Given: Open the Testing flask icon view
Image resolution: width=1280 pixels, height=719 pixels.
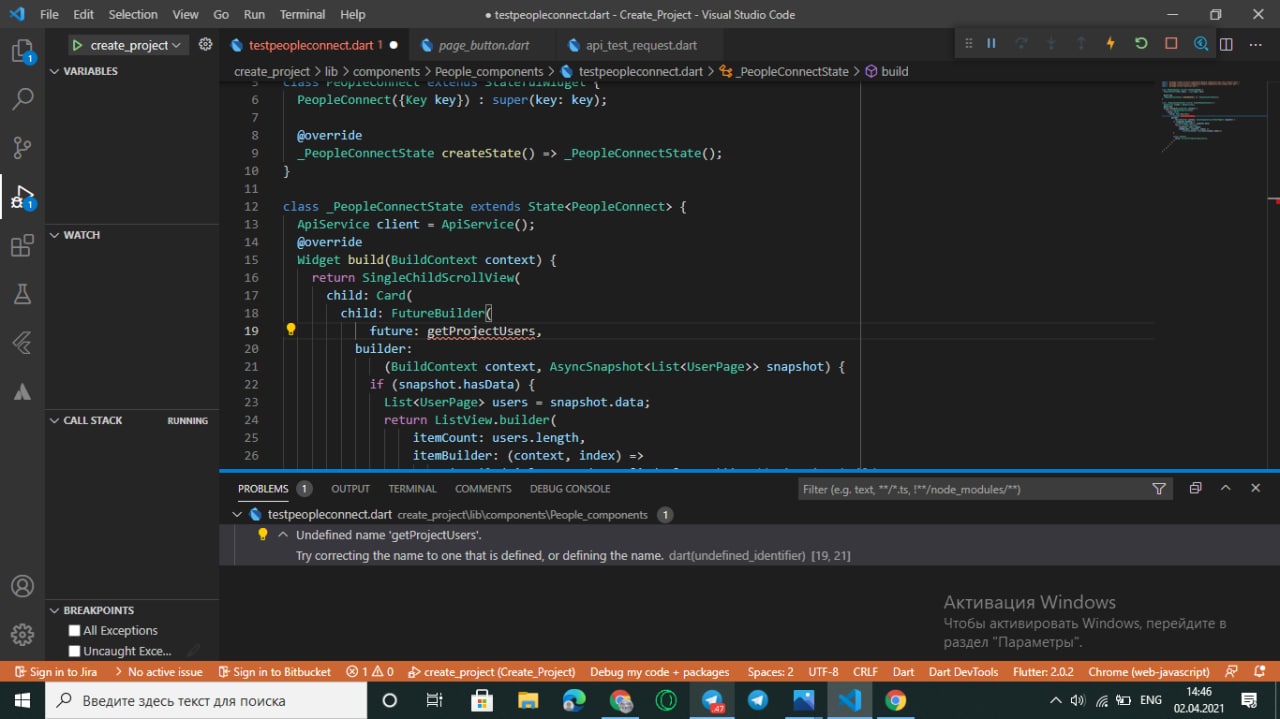Looking at the screenshot, I should point(22,294).
